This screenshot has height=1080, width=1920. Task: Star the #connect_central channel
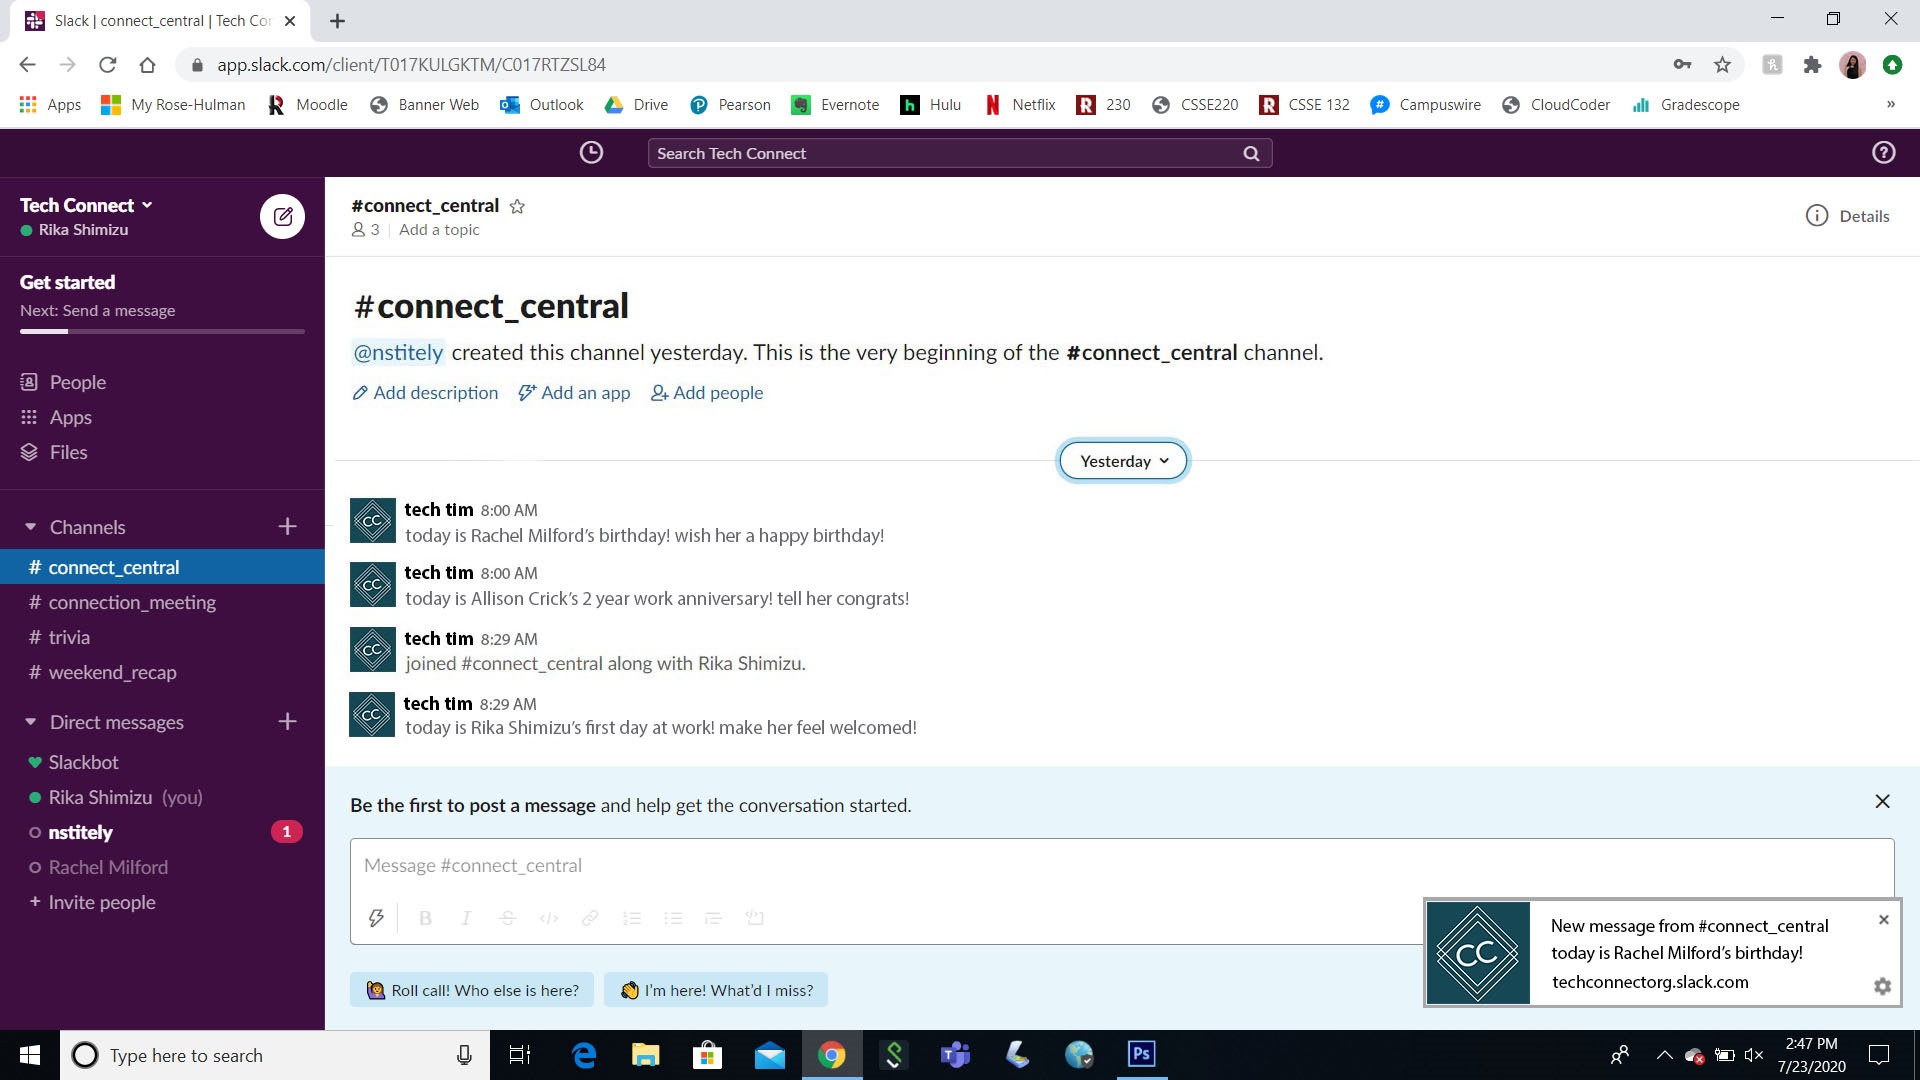(x=517, y=206)
